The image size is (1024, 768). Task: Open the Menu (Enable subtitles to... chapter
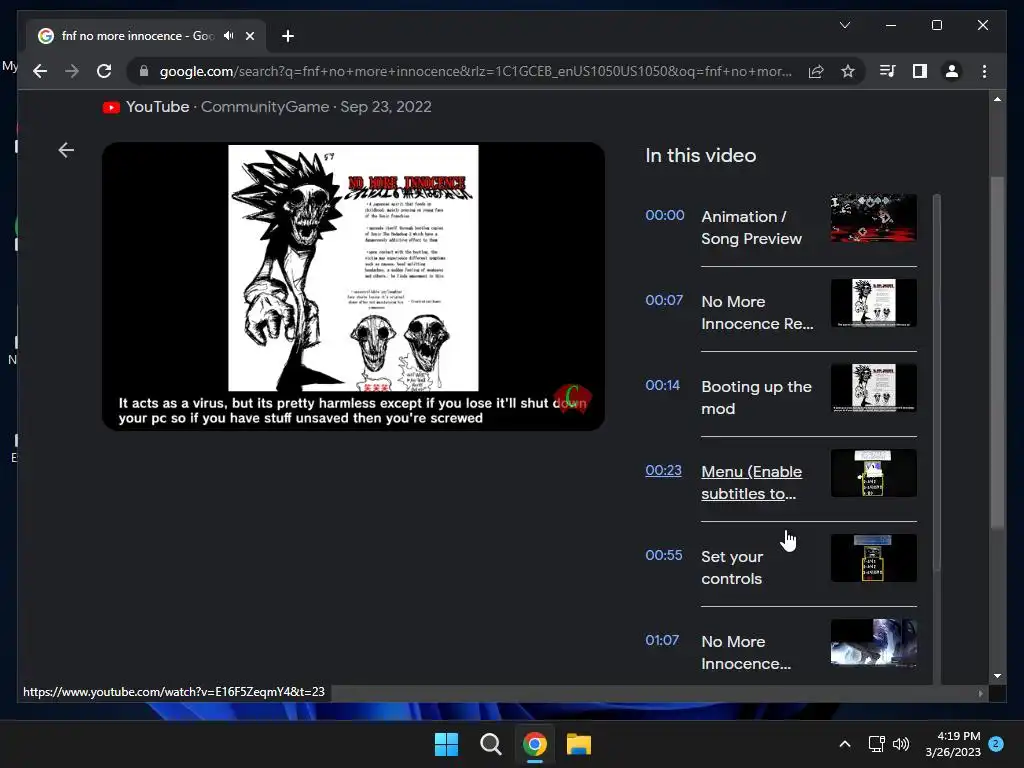[x=751, y=482]
